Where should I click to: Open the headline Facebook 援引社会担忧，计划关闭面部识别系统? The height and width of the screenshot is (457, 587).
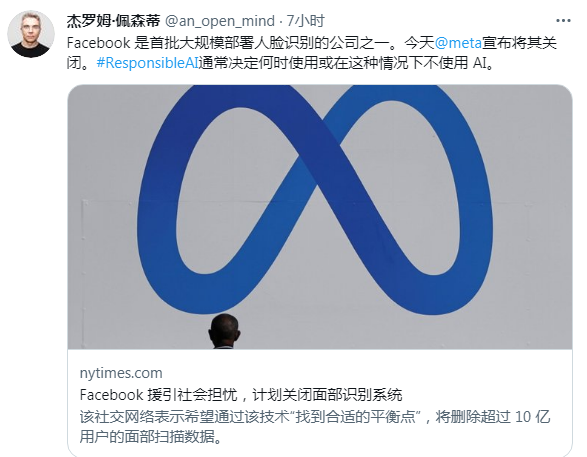[241, 394]
